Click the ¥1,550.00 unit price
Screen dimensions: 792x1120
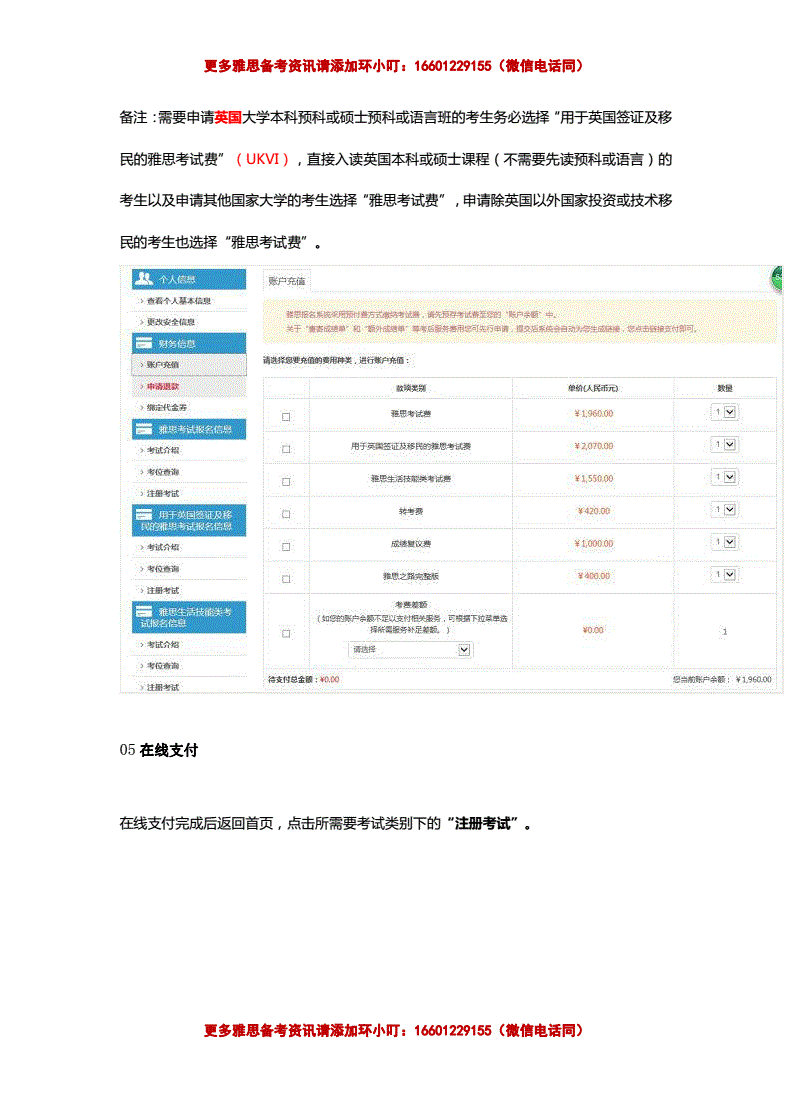click(593, 479)
